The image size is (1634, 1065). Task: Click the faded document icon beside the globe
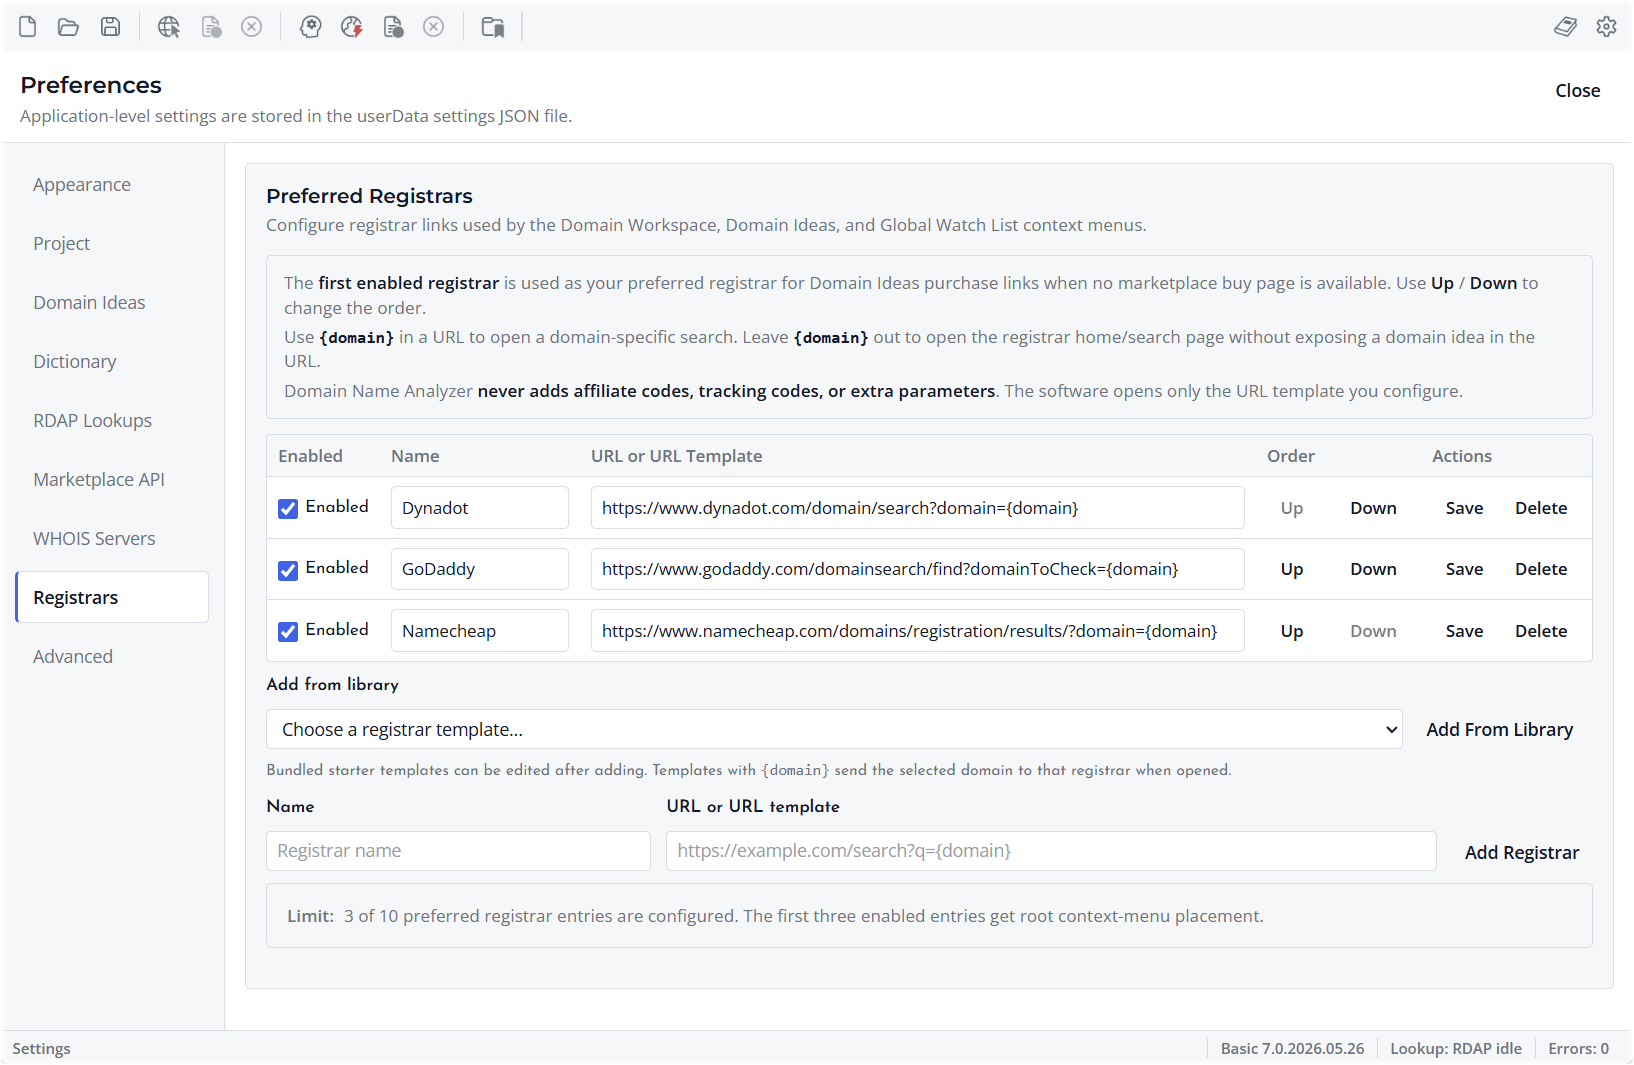[x=211, y=27]
